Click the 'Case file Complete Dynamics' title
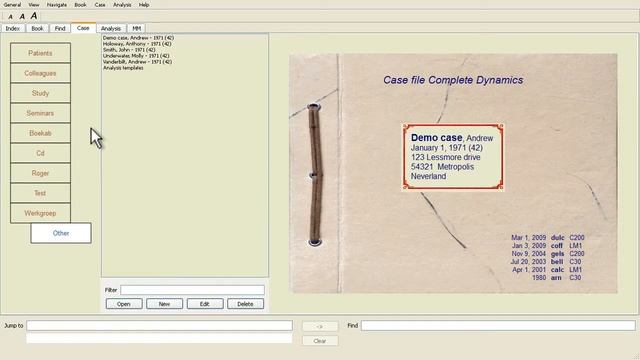Viewport: 640px width, 360px height. [x=453, y=80]
